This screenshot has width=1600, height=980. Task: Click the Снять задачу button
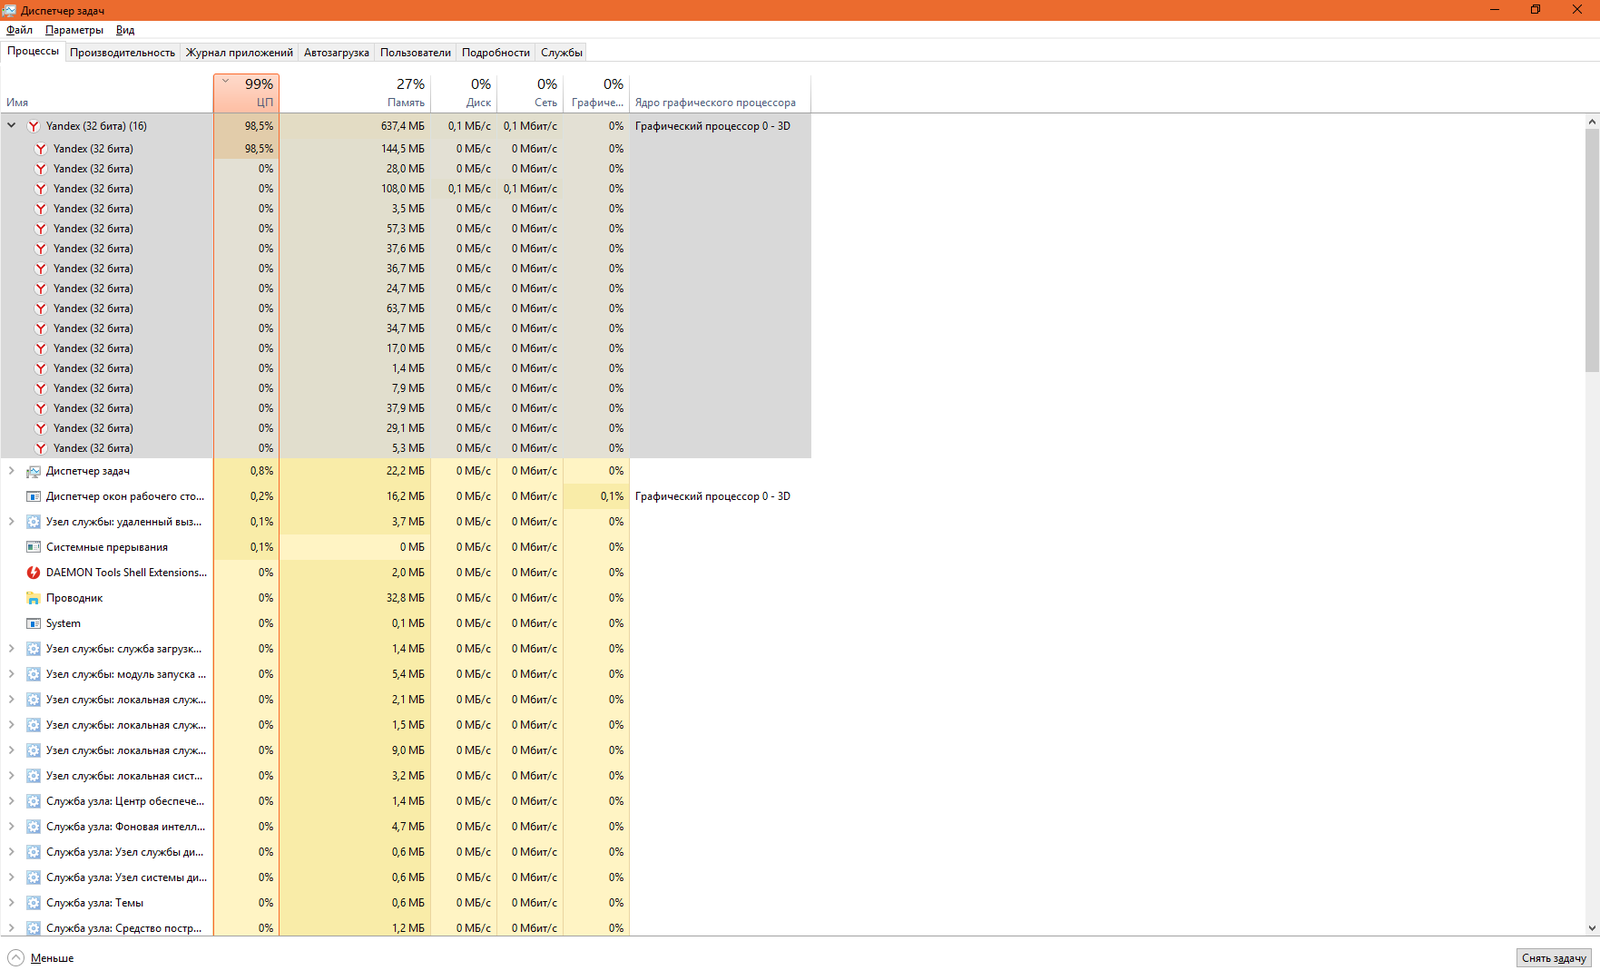tap(1553, 958)
